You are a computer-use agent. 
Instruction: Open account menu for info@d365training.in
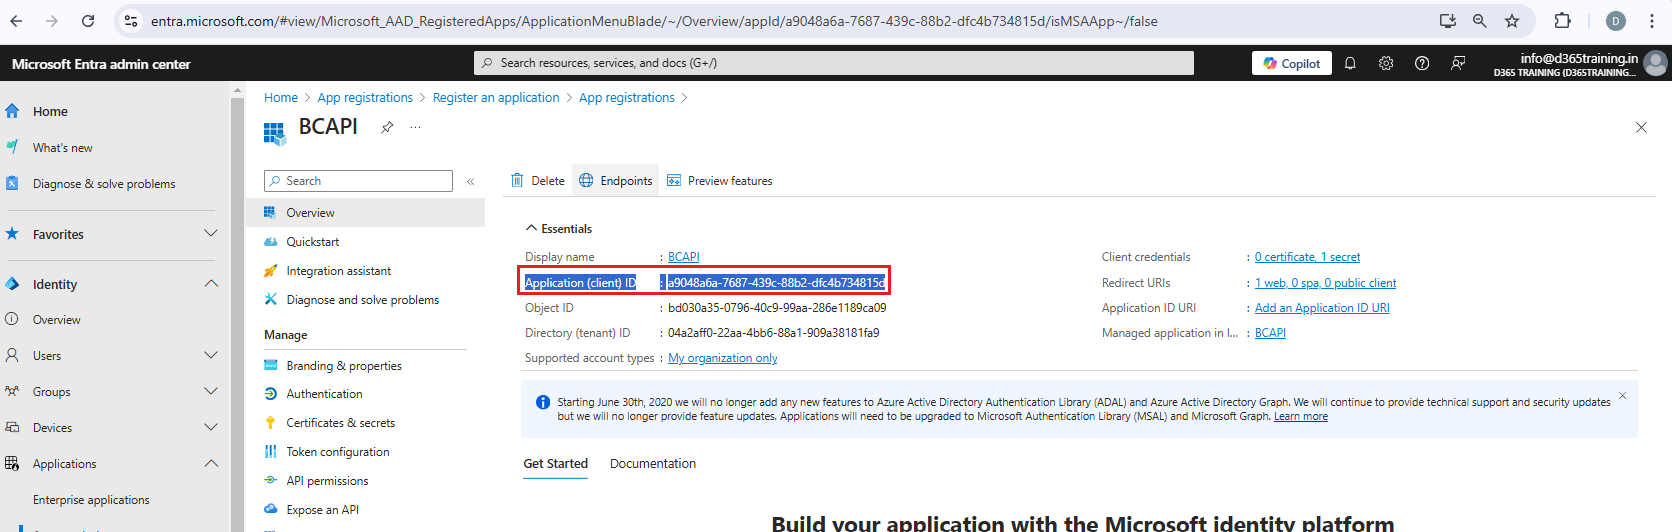tap(1580, 64)
